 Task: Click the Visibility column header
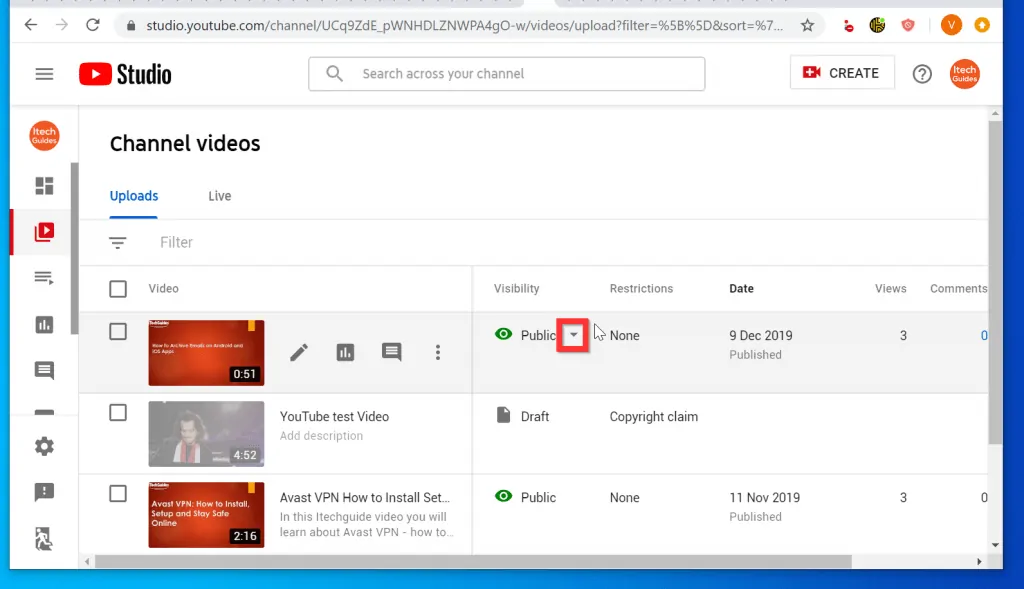[517, 289]
